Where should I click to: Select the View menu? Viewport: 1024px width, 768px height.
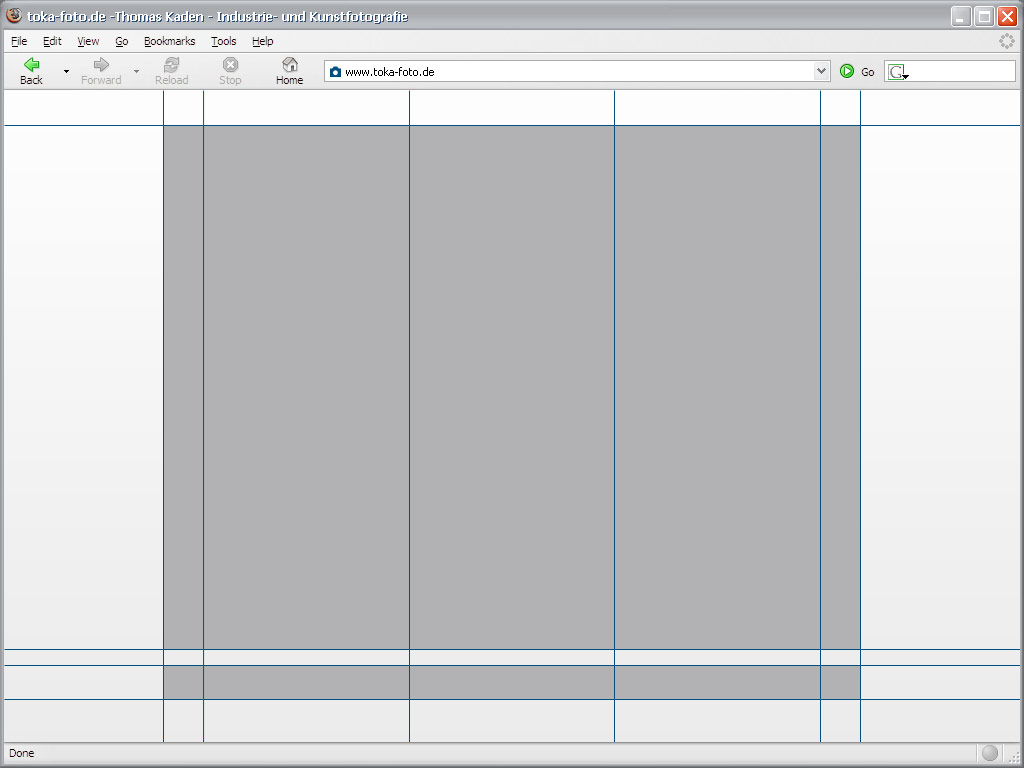click(x=88, y=41)
